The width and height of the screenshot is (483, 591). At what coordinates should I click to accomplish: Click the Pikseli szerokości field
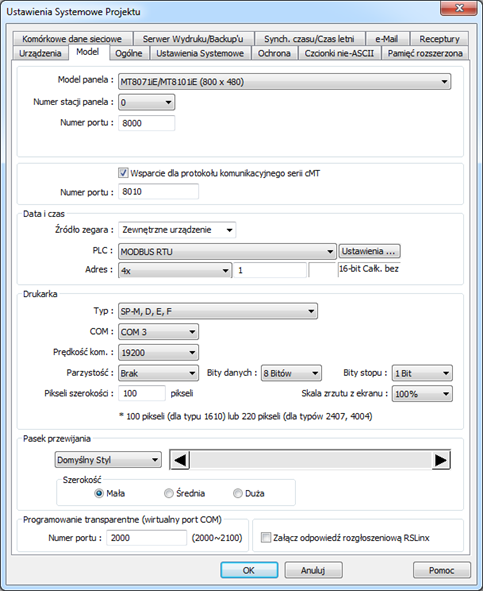tap(142, 393)
